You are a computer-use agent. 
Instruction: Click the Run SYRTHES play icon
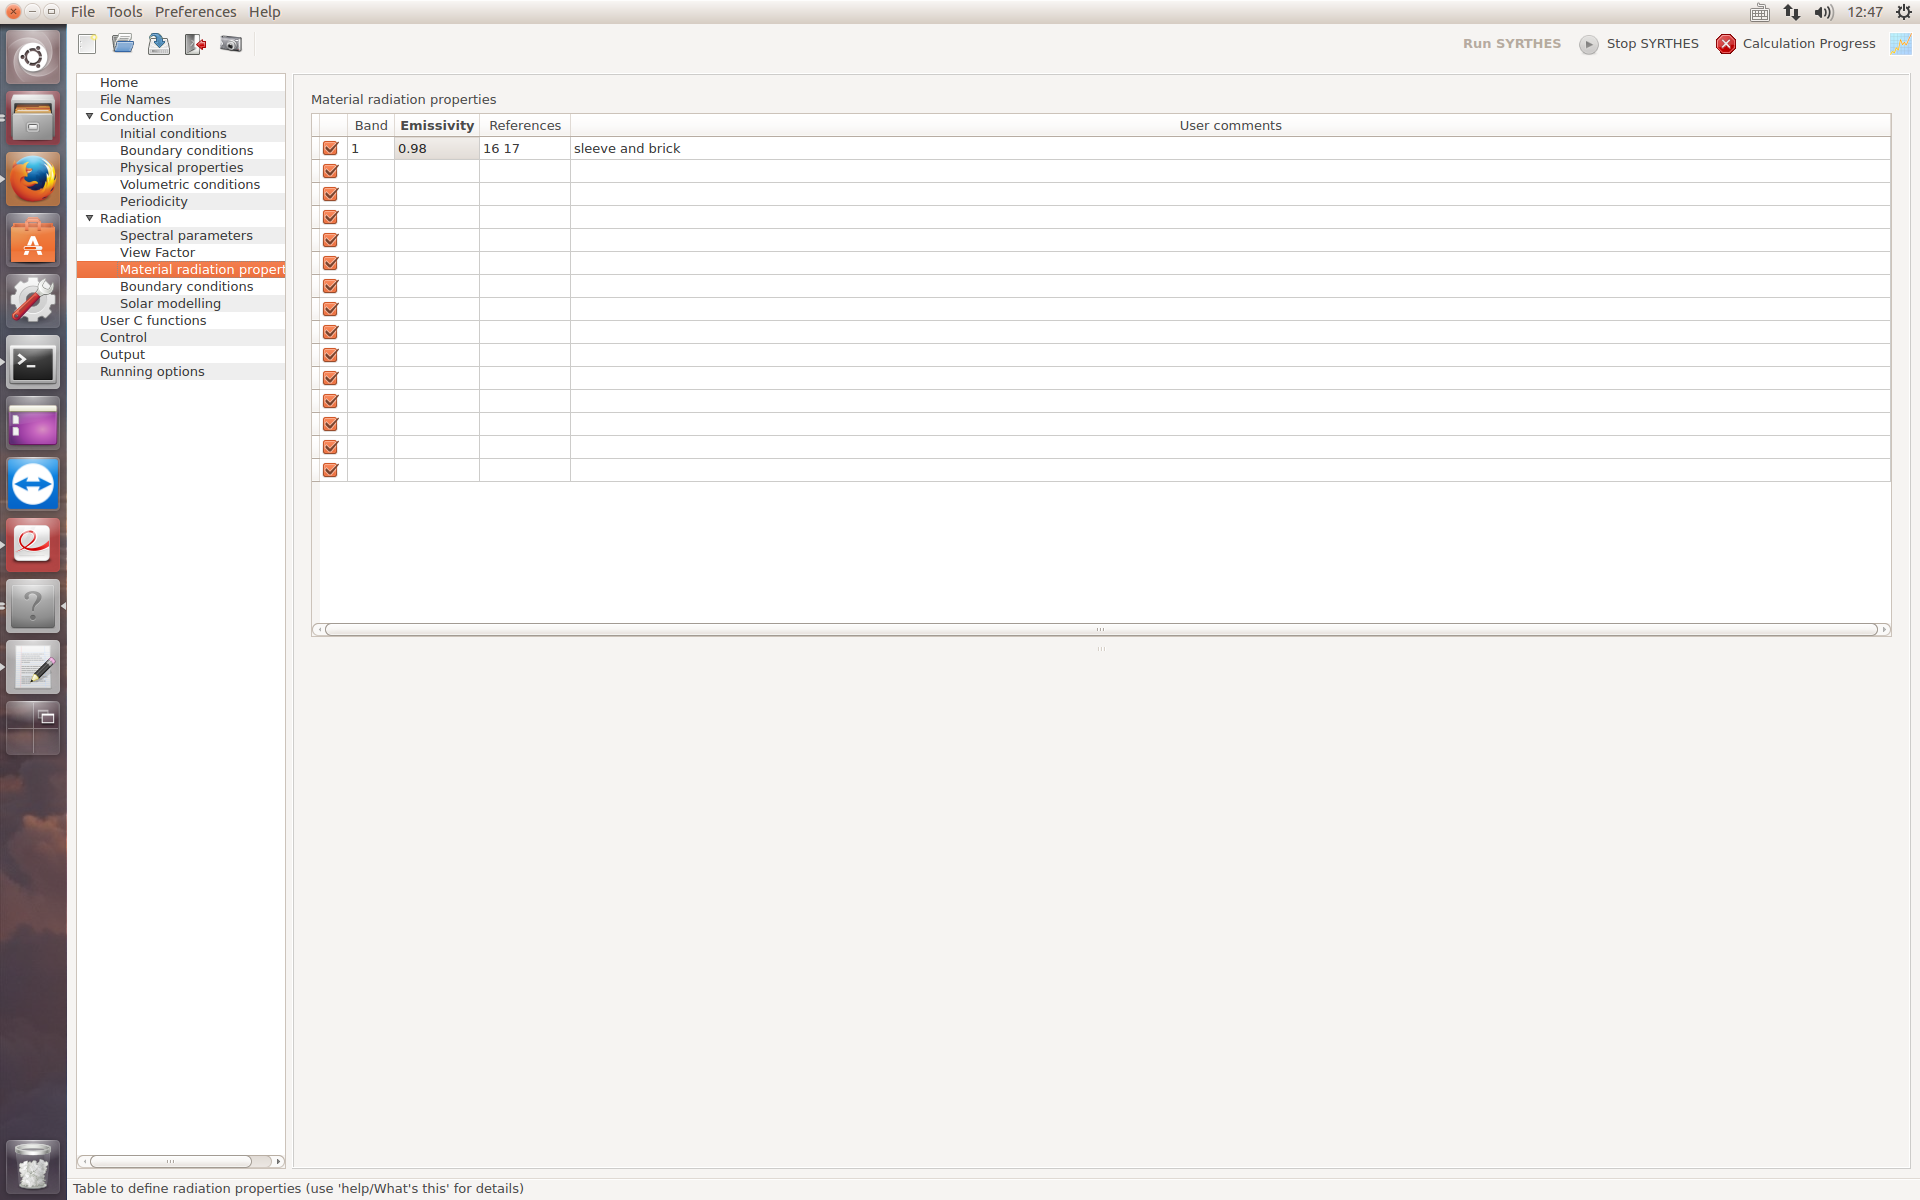(x=1588, y=44)
